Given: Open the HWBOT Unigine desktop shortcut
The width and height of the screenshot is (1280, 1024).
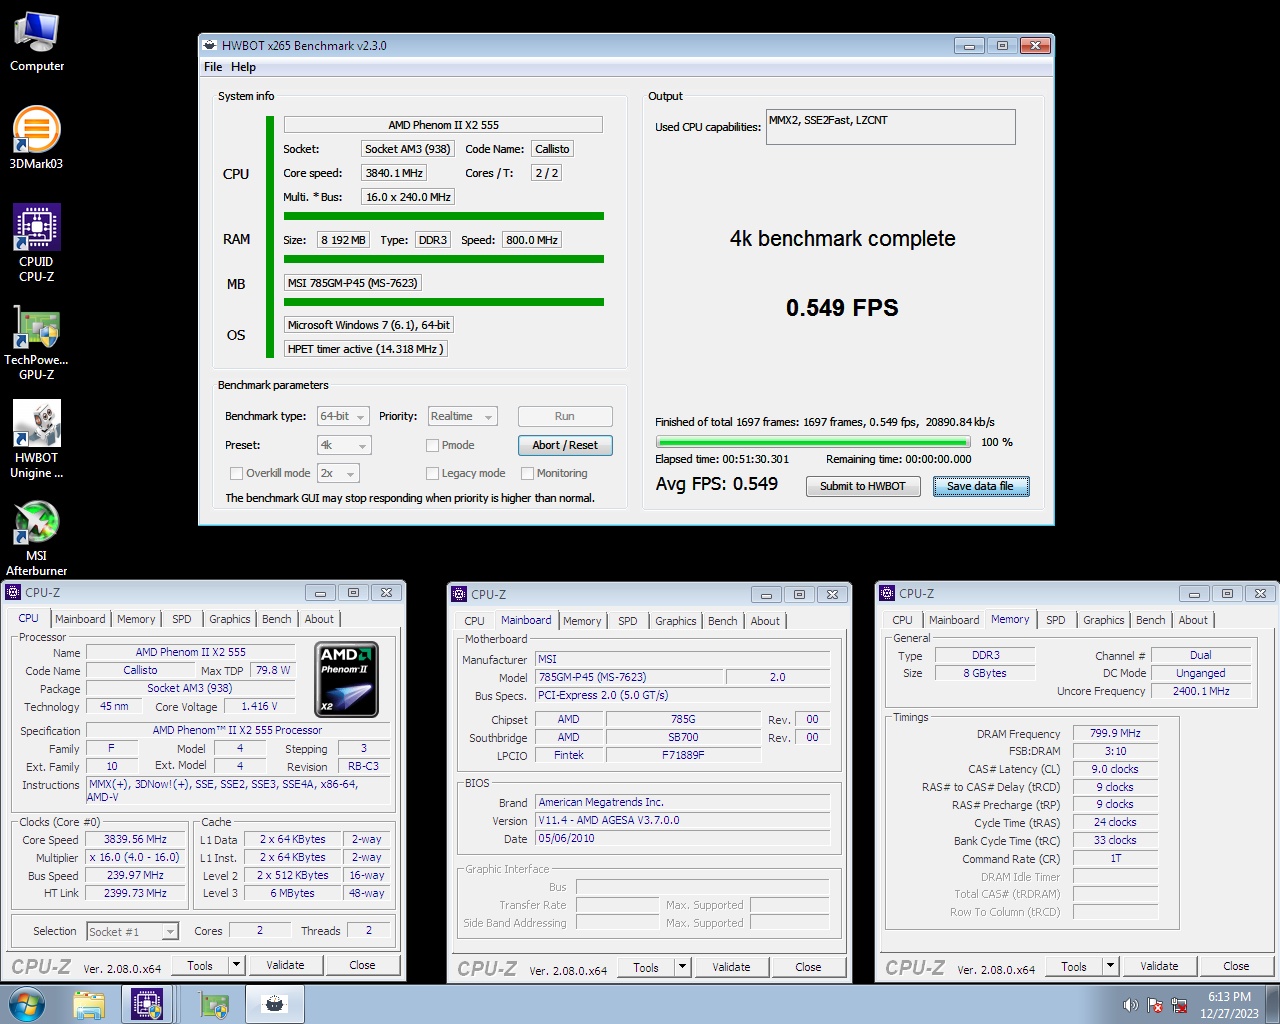Looking at the screenshot, I should point(36,439).
